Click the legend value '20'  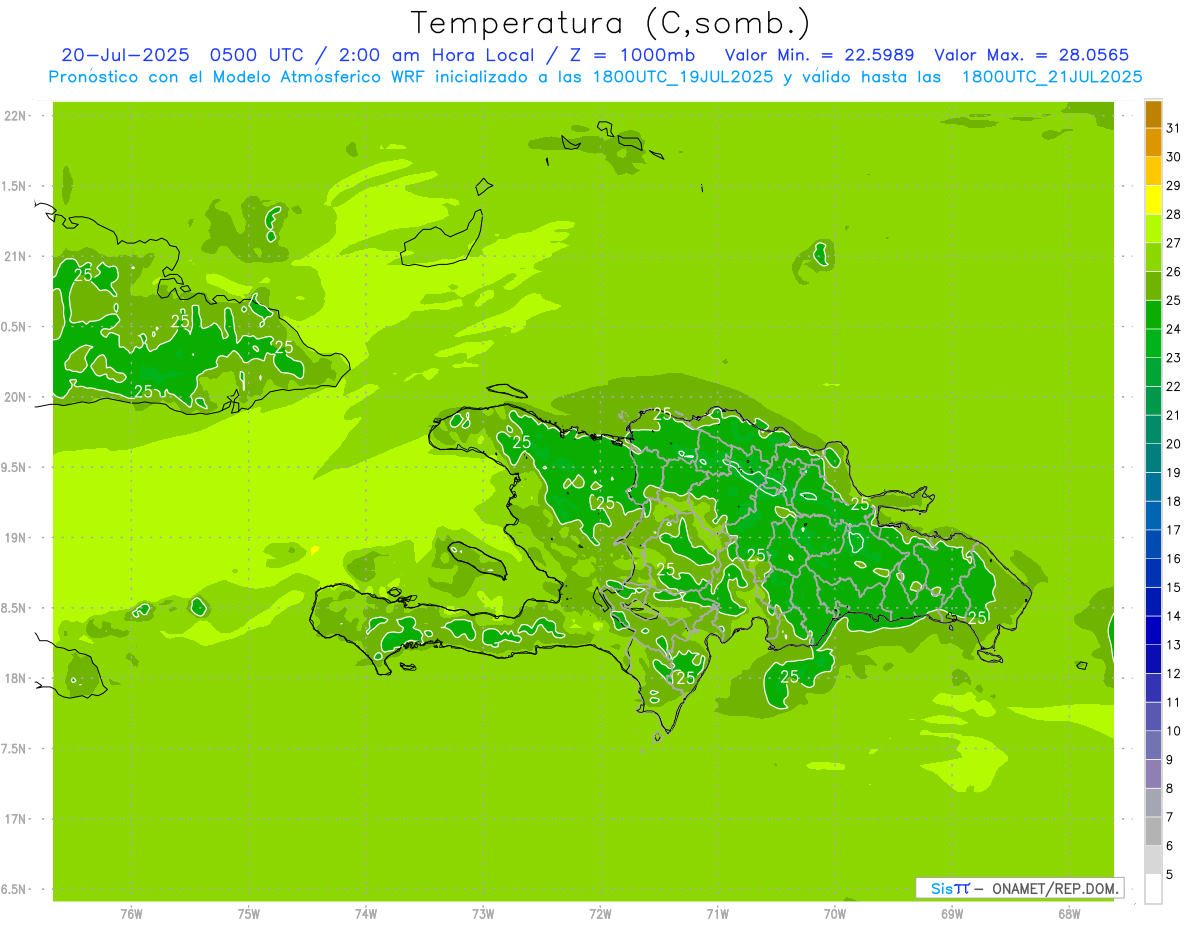click(1174, 444)
